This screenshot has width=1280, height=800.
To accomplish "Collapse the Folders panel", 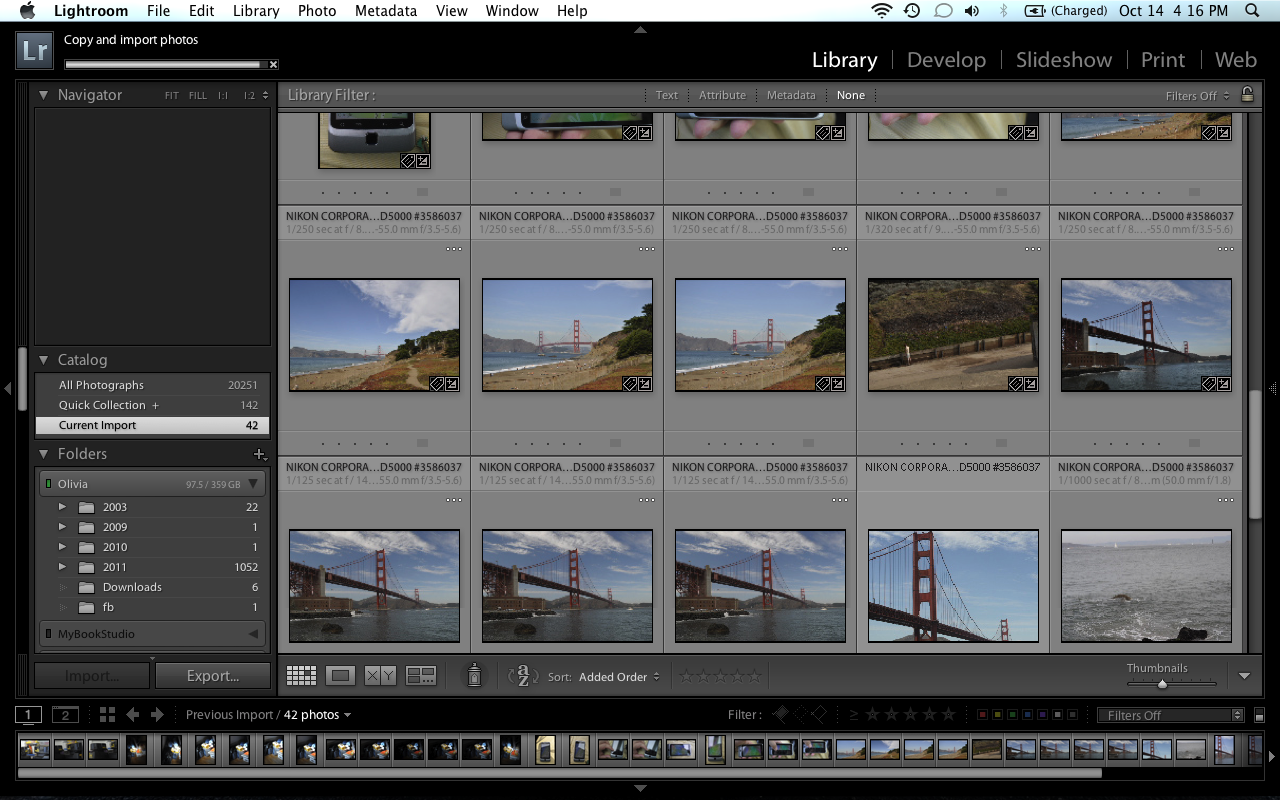I will tap(44, 454).
